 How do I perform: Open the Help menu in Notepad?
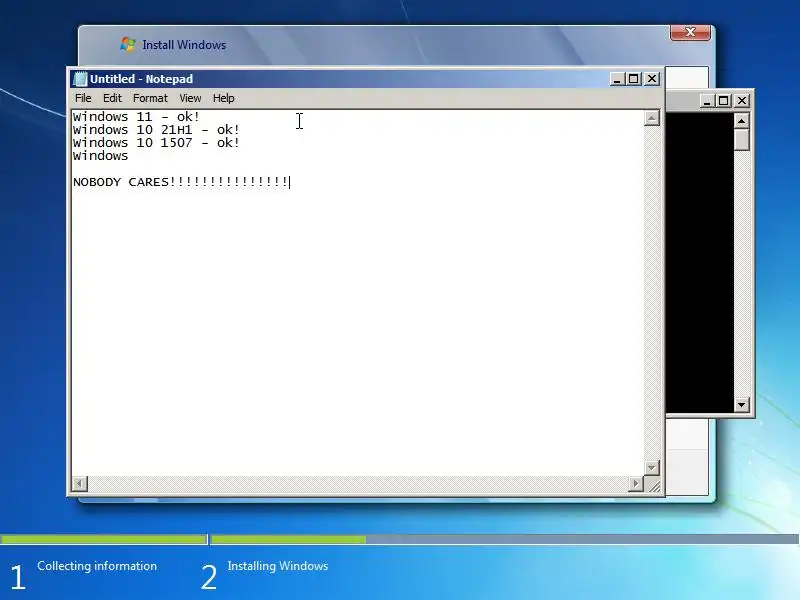[x=223, y=98]
